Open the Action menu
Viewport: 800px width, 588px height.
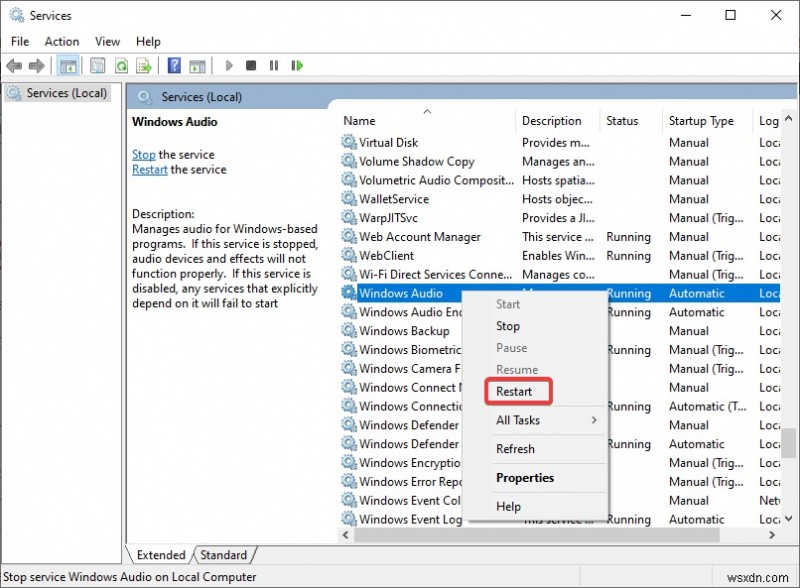pyautogui.click(x=61, y=41)
